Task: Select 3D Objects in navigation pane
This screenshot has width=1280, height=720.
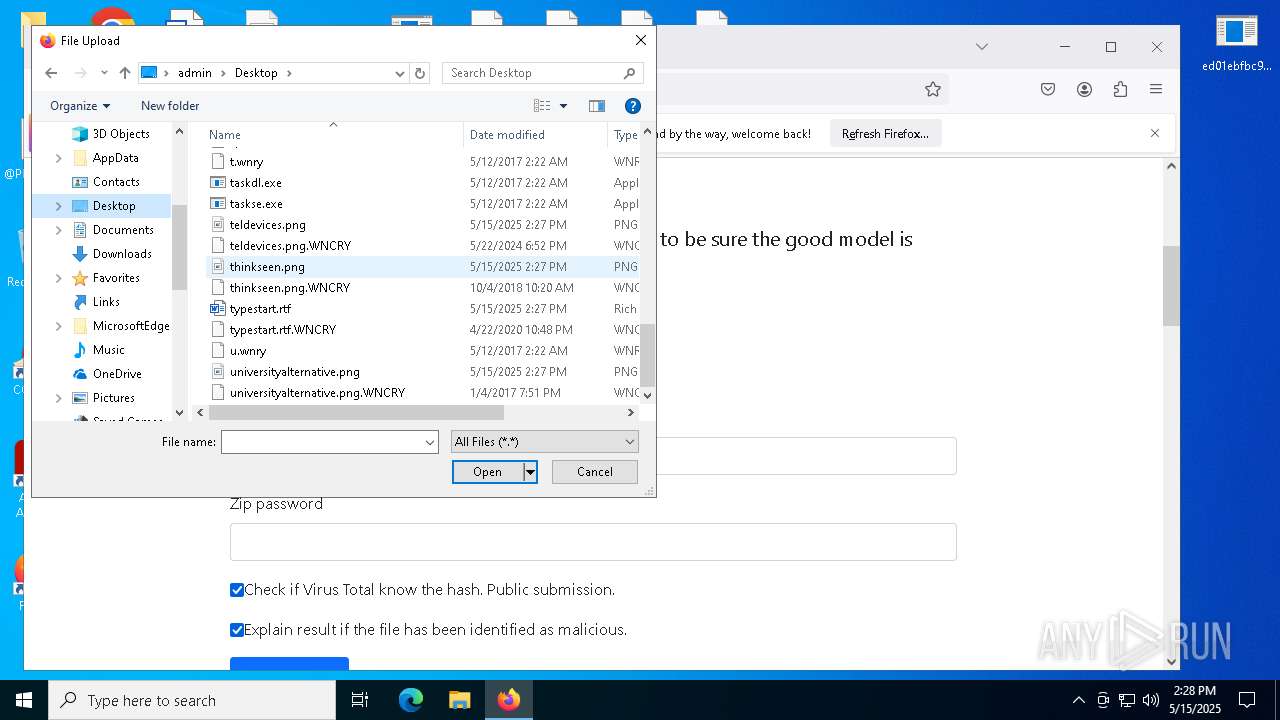Action: point(121,134)
